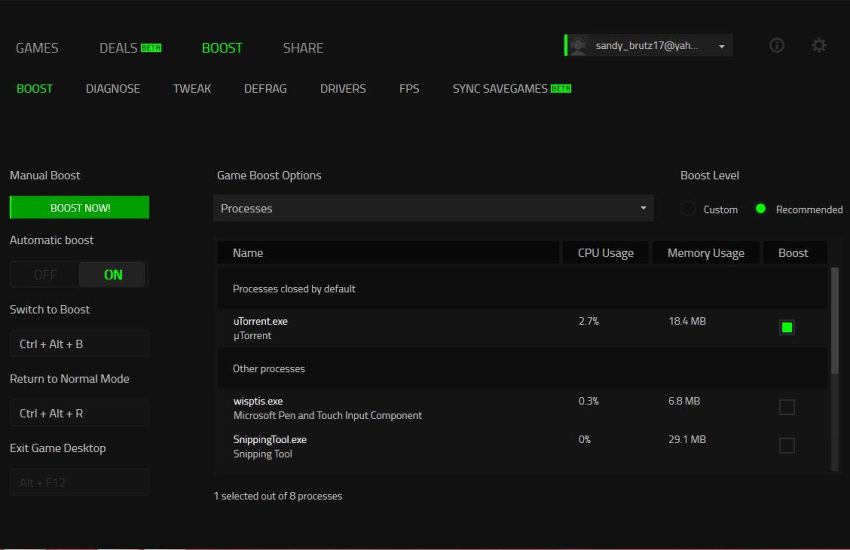
Task: Click 'Microsoft Pen and Touch Input Component' description
Action: tap(327, 416)
